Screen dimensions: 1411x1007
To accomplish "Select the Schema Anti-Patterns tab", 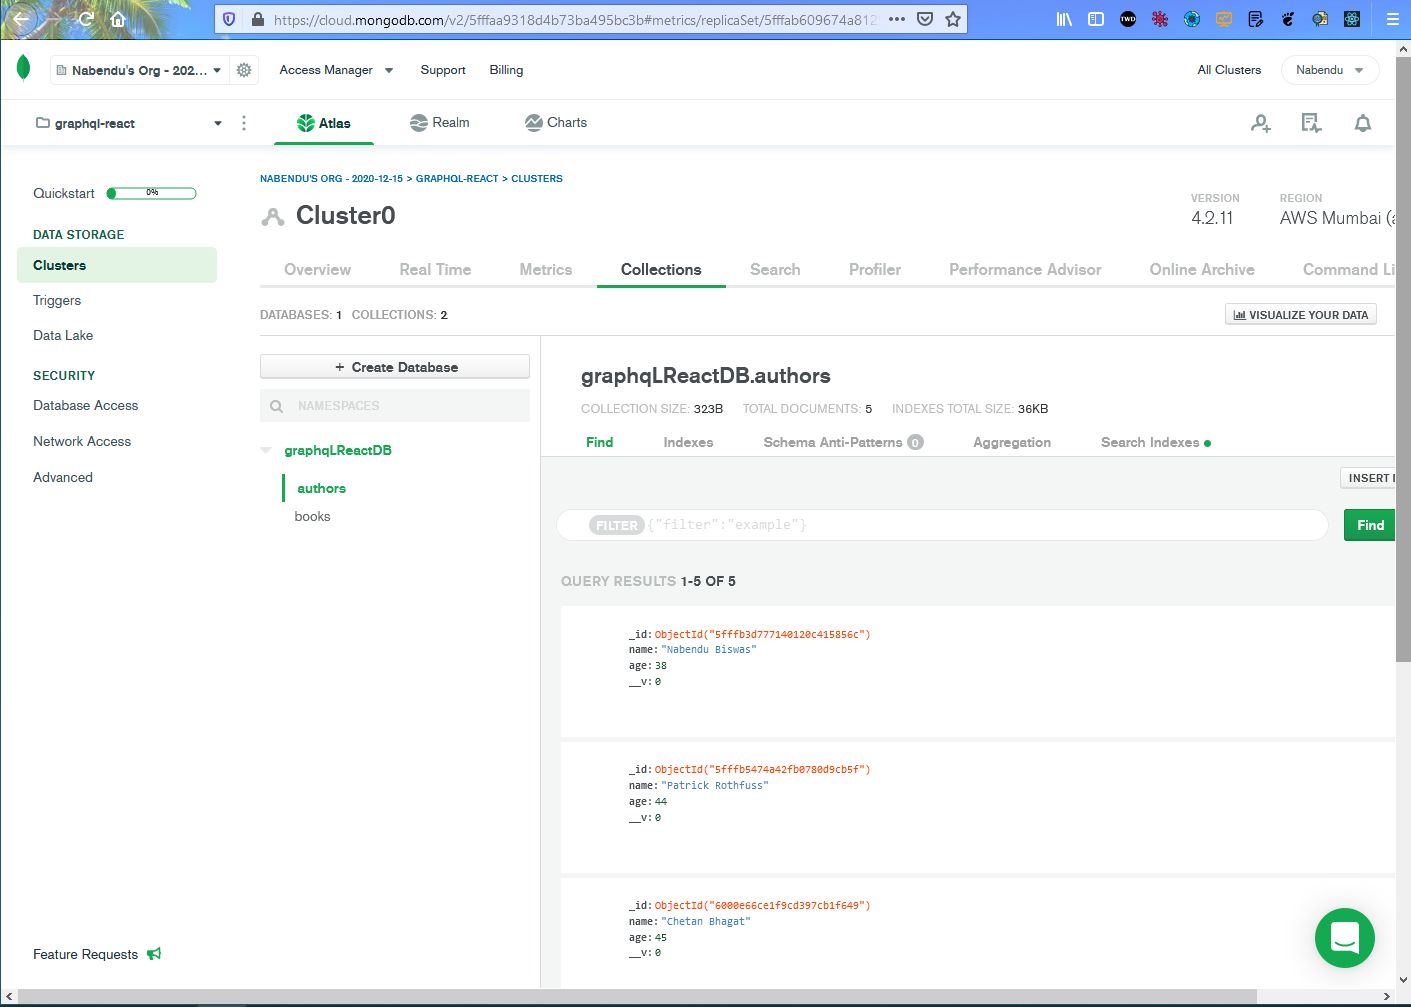I will [843, 442].
